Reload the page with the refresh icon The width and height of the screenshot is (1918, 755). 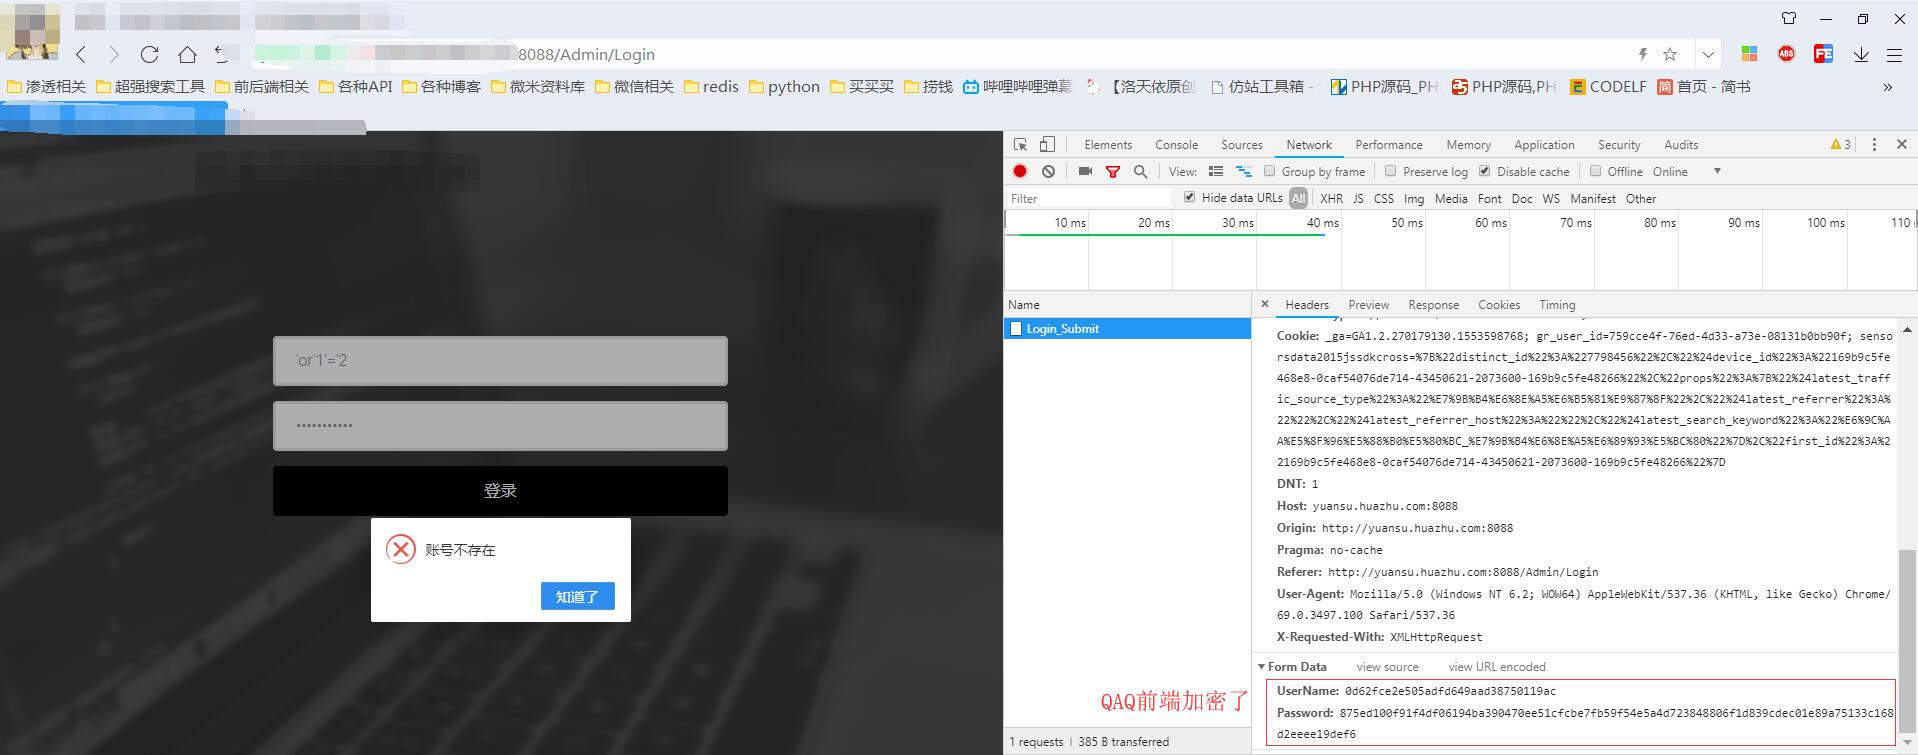click(x=150, y=54)
